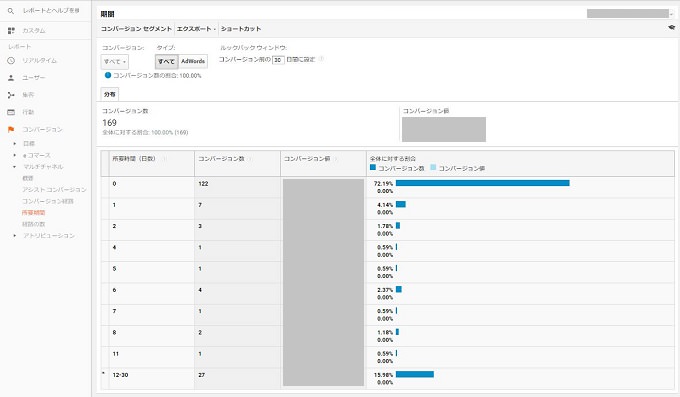Click help icon in 所要時間（日数） header
Screen dimensions: 680x397
[x=164, y=159]
